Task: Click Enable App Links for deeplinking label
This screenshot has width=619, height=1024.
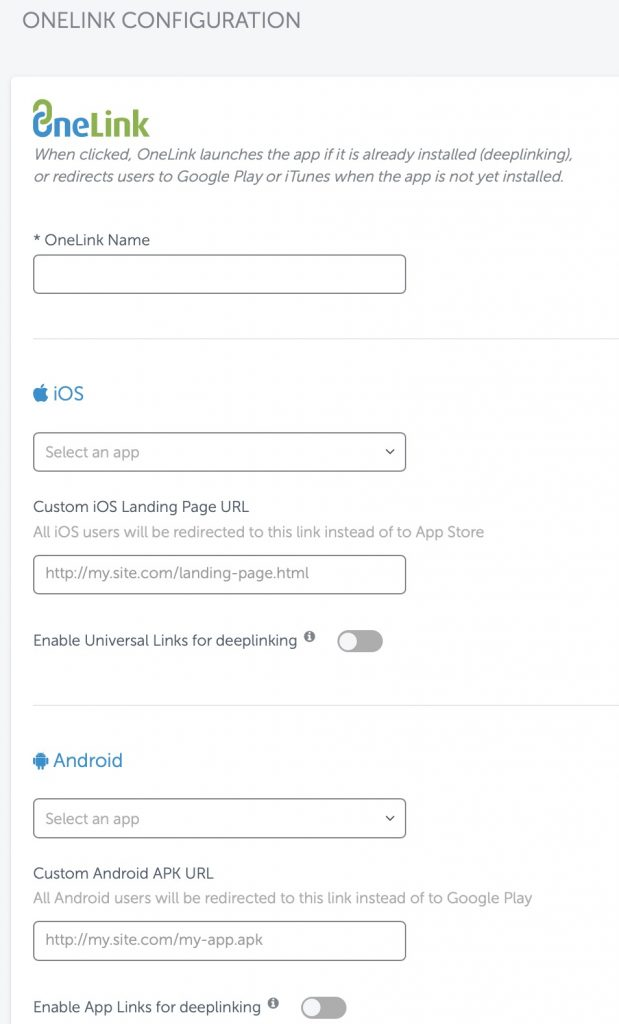Action: pos(147,1007)
